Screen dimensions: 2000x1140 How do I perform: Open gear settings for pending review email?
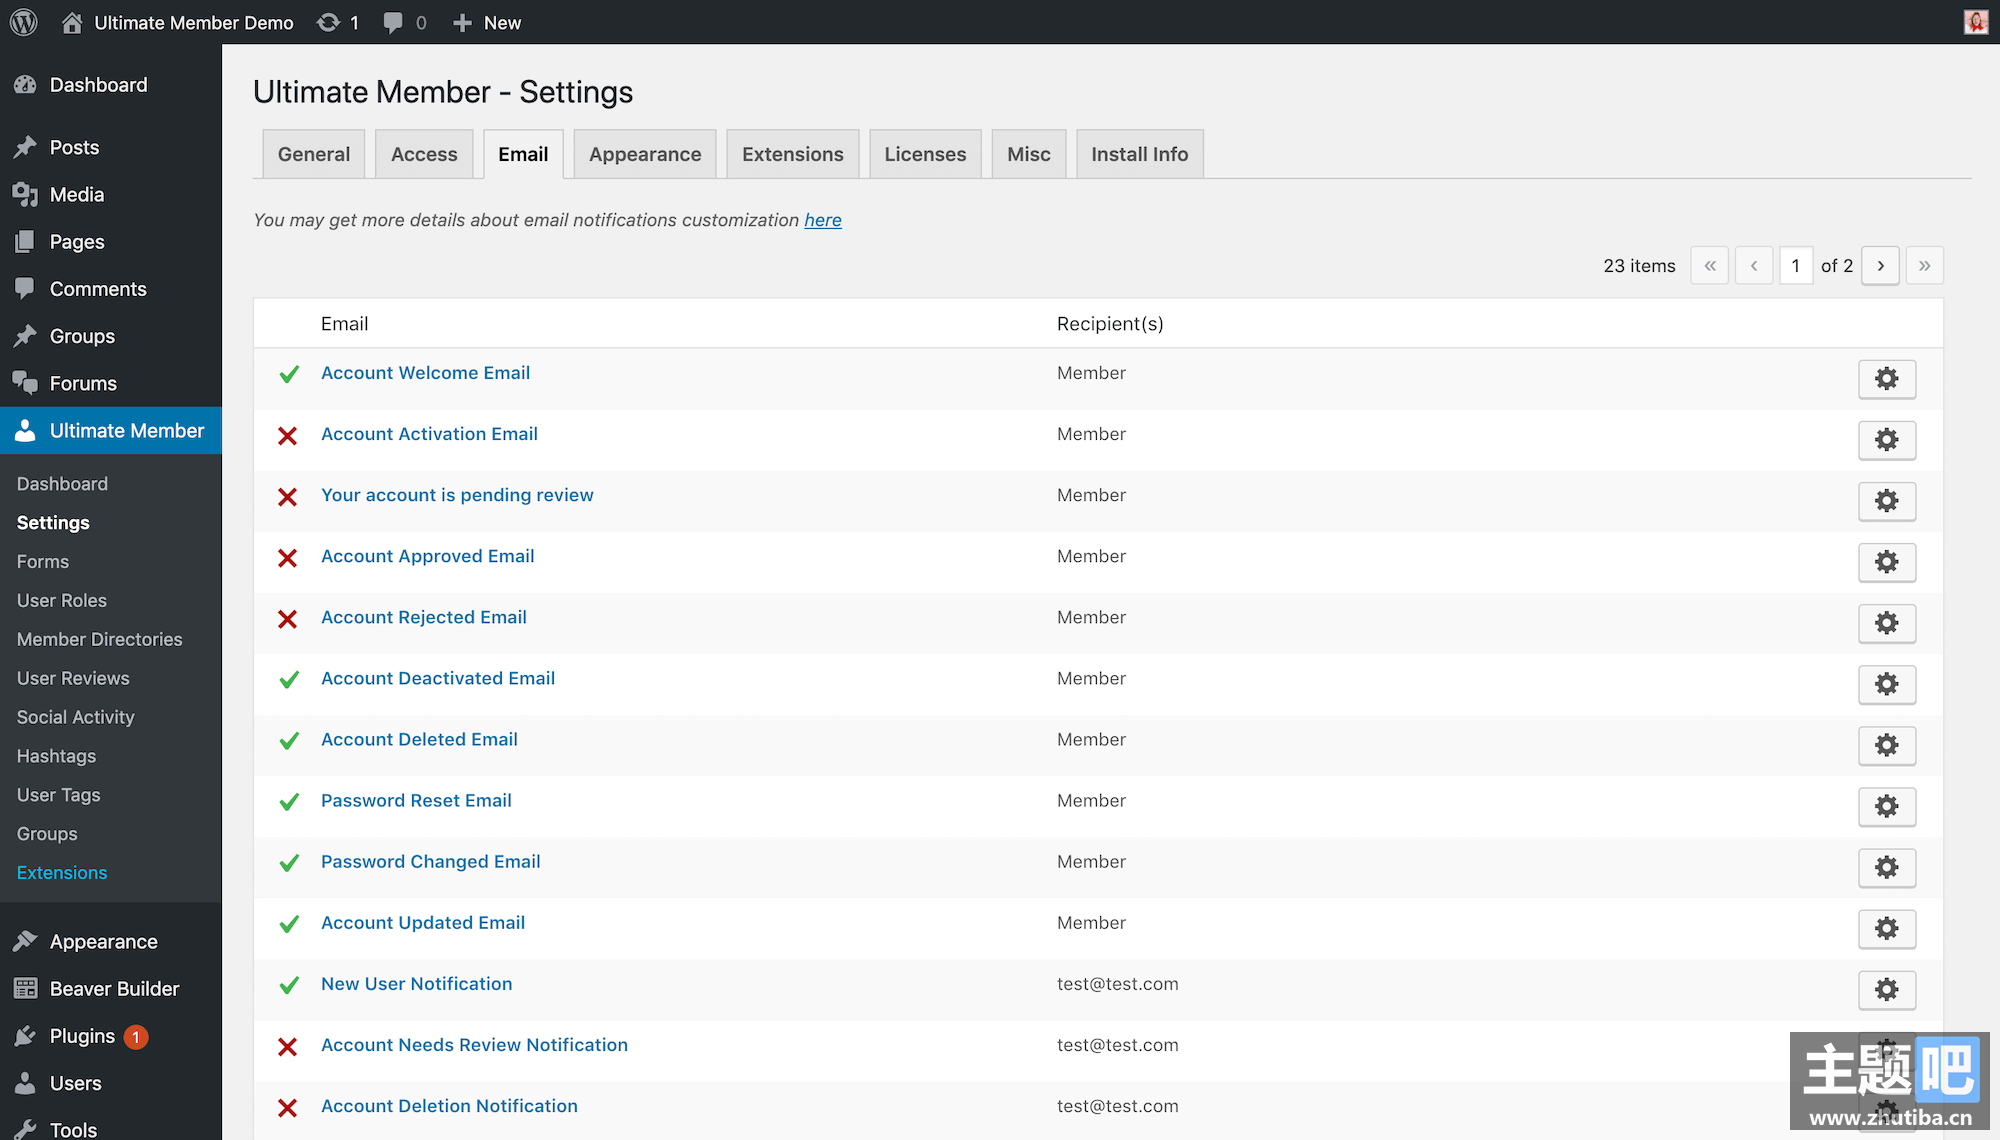pyautogui.click(x=1887, y=501)
